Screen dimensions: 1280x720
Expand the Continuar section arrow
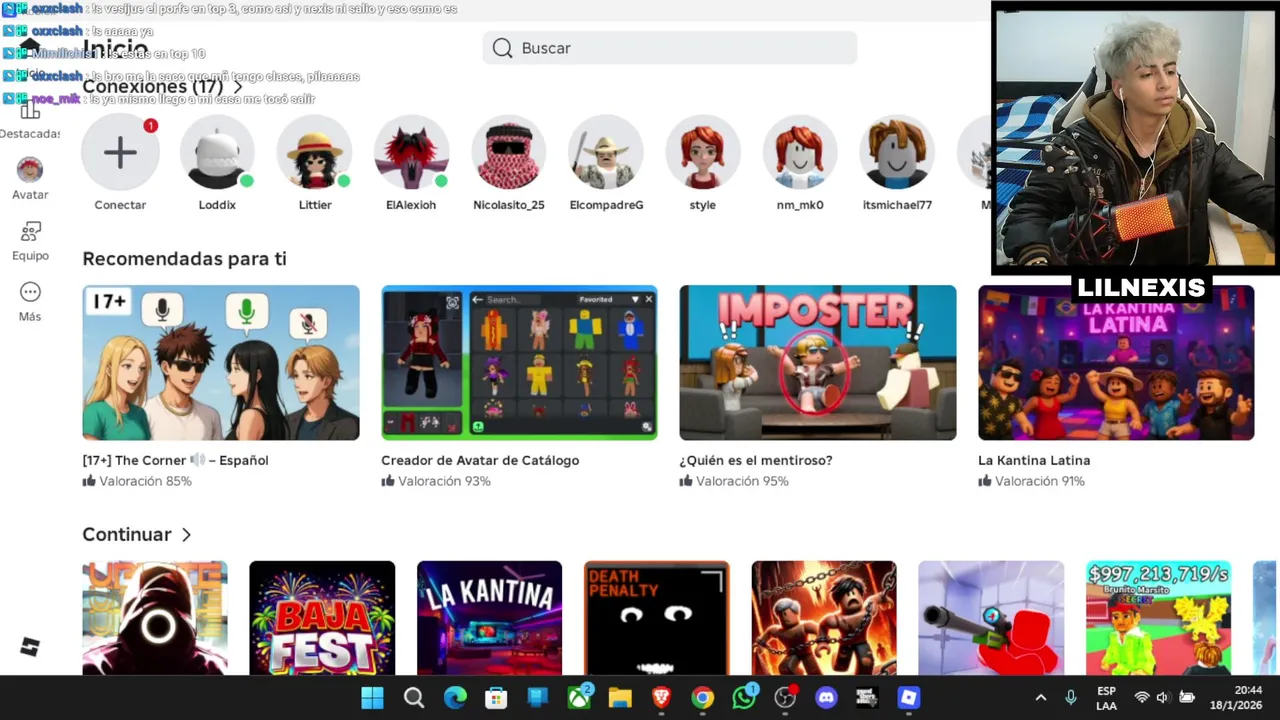186,535
